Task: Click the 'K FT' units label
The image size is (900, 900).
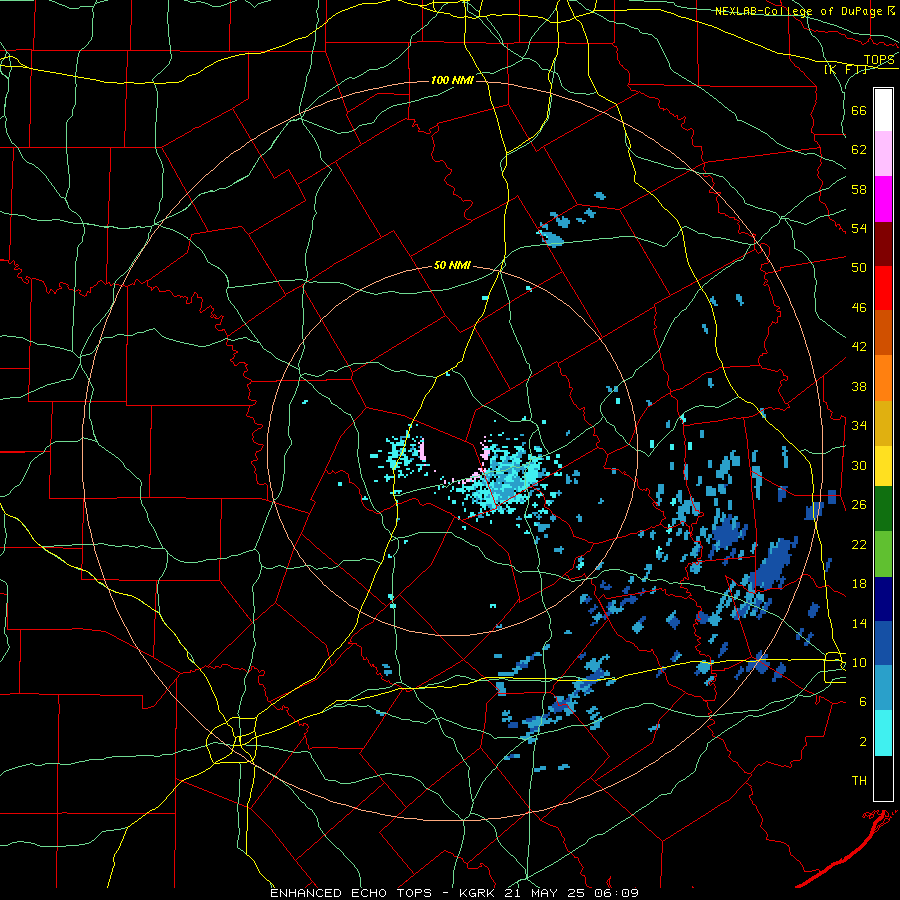Action: tap(845, 69)
